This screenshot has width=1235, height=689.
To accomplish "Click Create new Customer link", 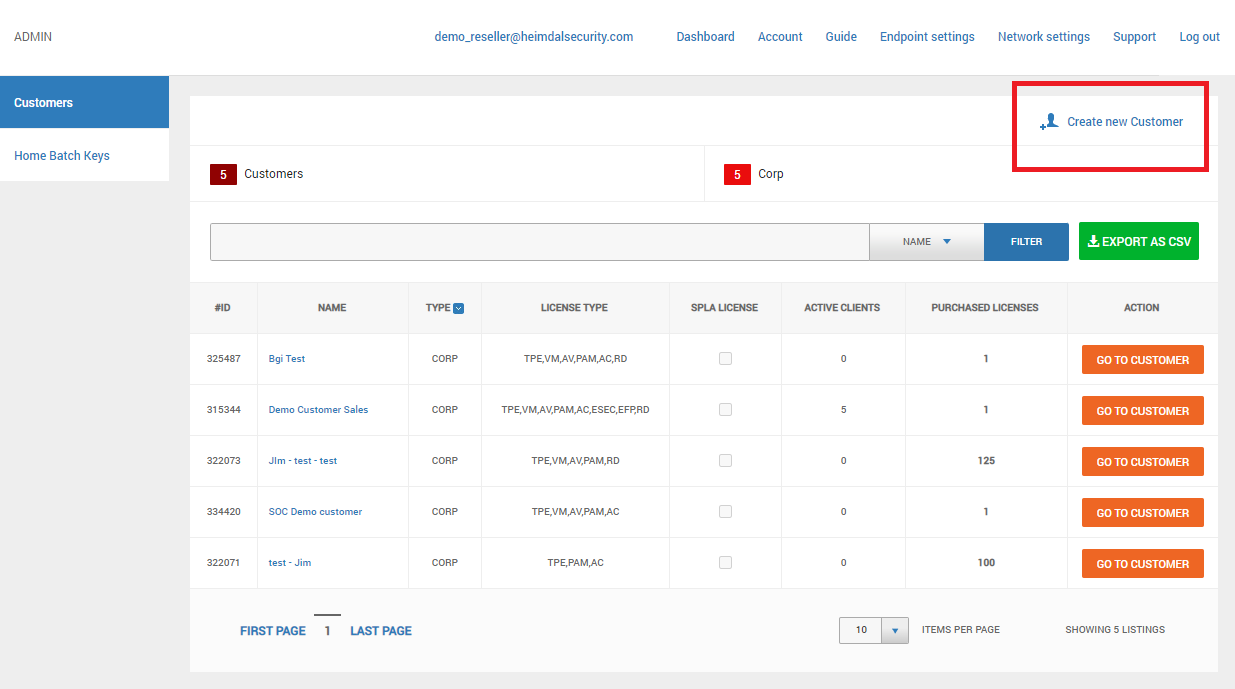I will pyautogui.click(x=1125, y=122).
